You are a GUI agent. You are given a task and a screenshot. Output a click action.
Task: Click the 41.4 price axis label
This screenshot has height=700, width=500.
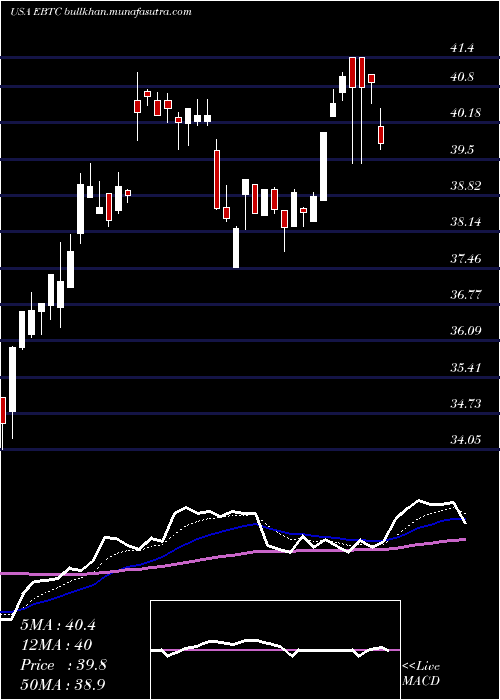click(463, 48)
